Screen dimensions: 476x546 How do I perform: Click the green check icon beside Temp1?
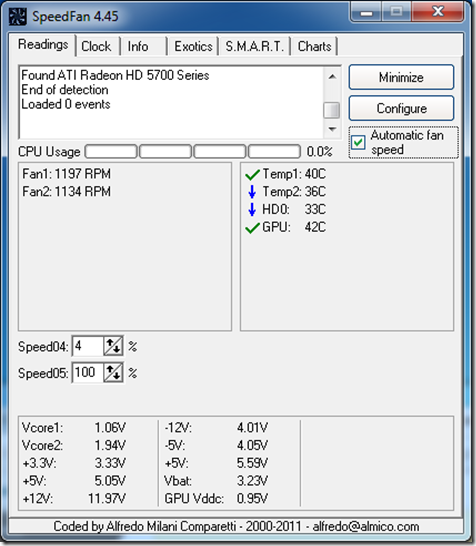252,174
